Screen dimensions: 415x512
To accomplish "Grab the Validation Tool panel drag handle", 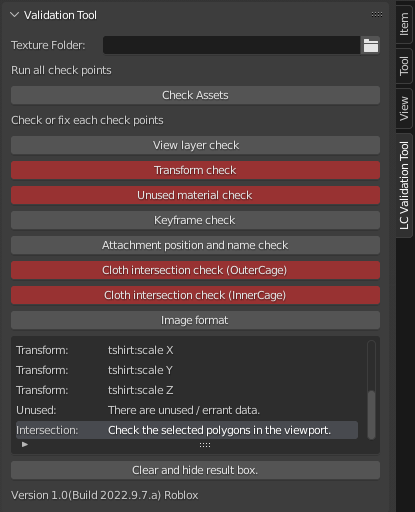I will coord(377,15).
